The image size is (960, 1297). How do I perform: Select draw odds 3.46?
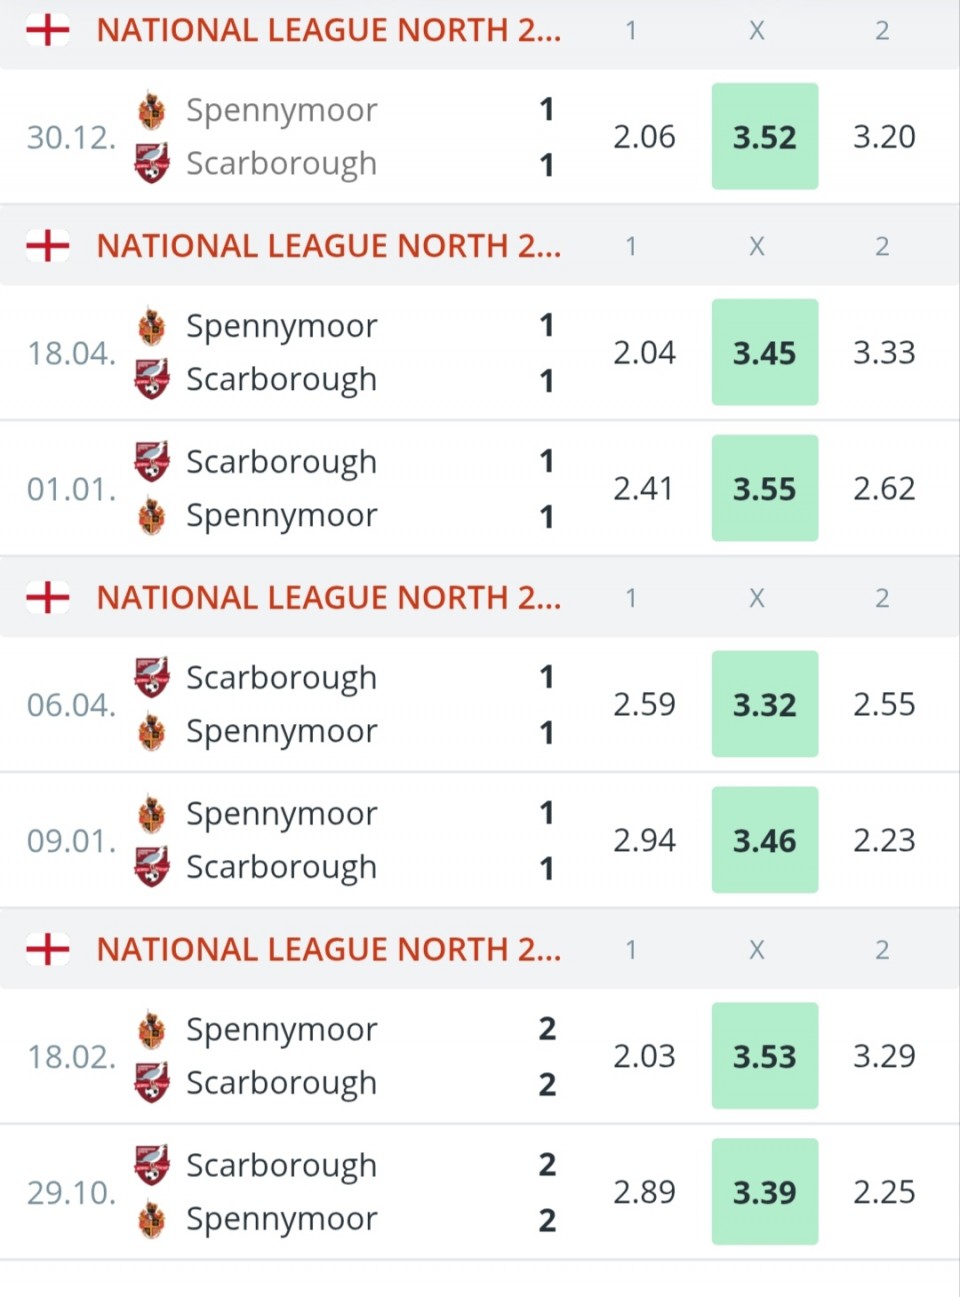tap(765, 841)
